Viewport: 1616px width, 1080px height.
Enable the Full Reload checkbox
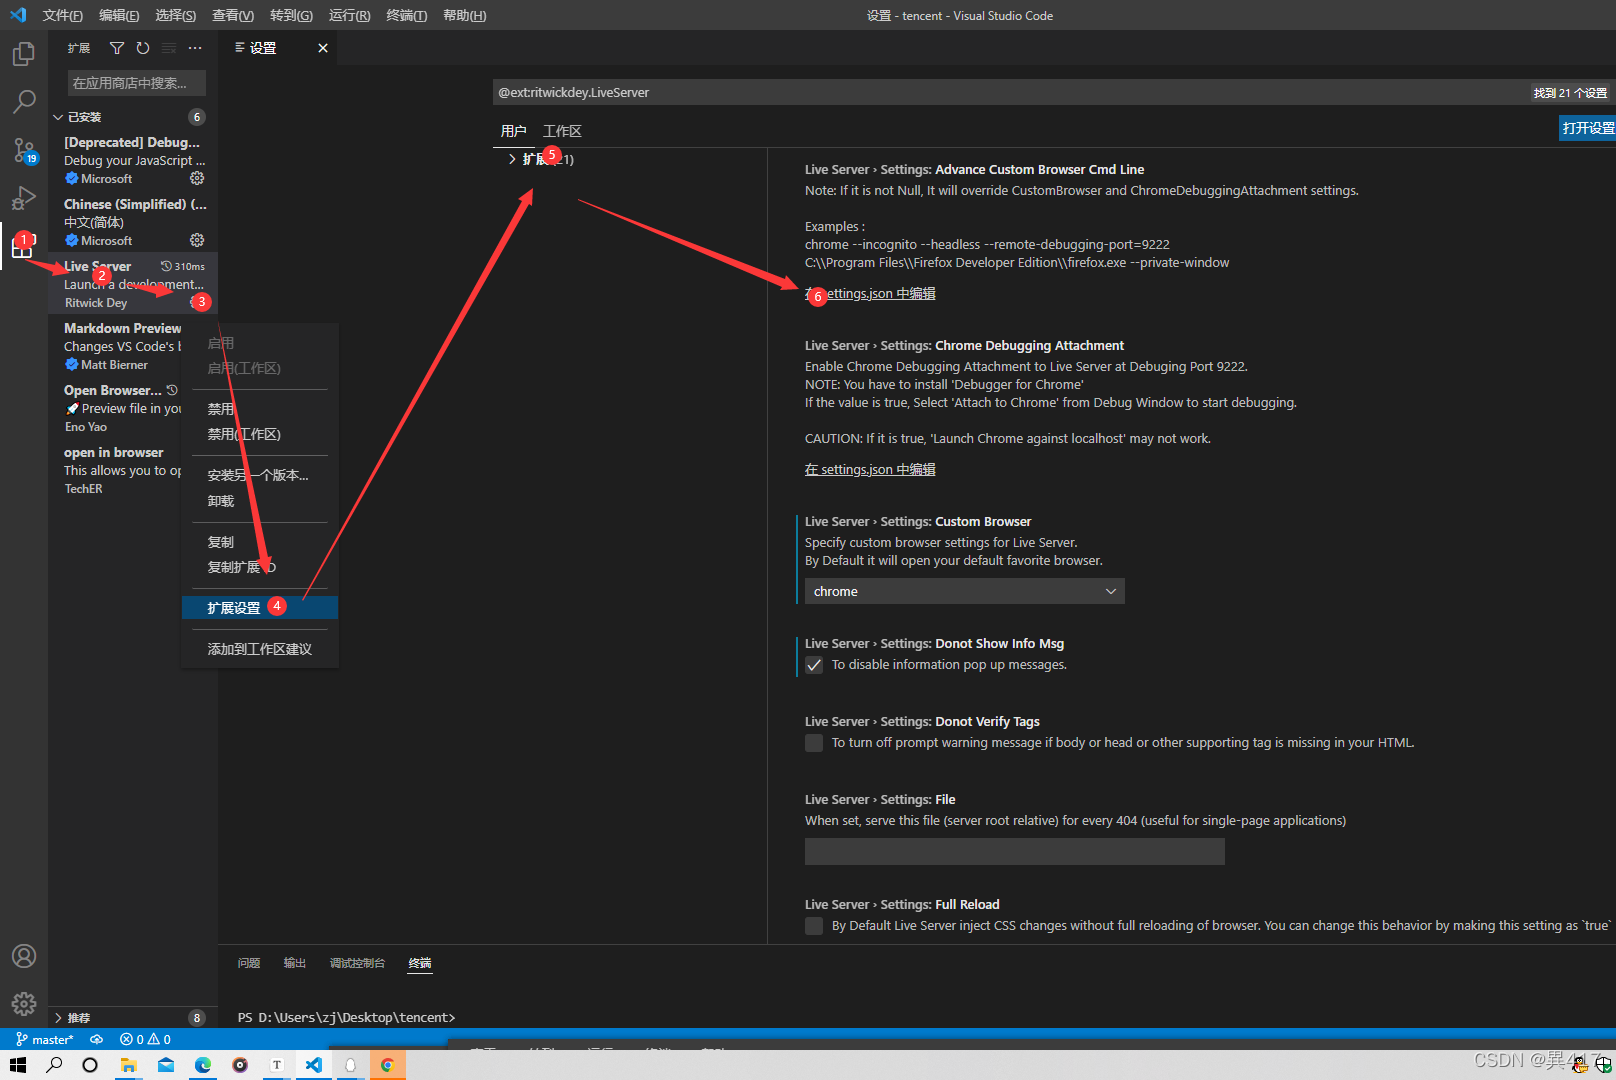click(x=814, y=926)
